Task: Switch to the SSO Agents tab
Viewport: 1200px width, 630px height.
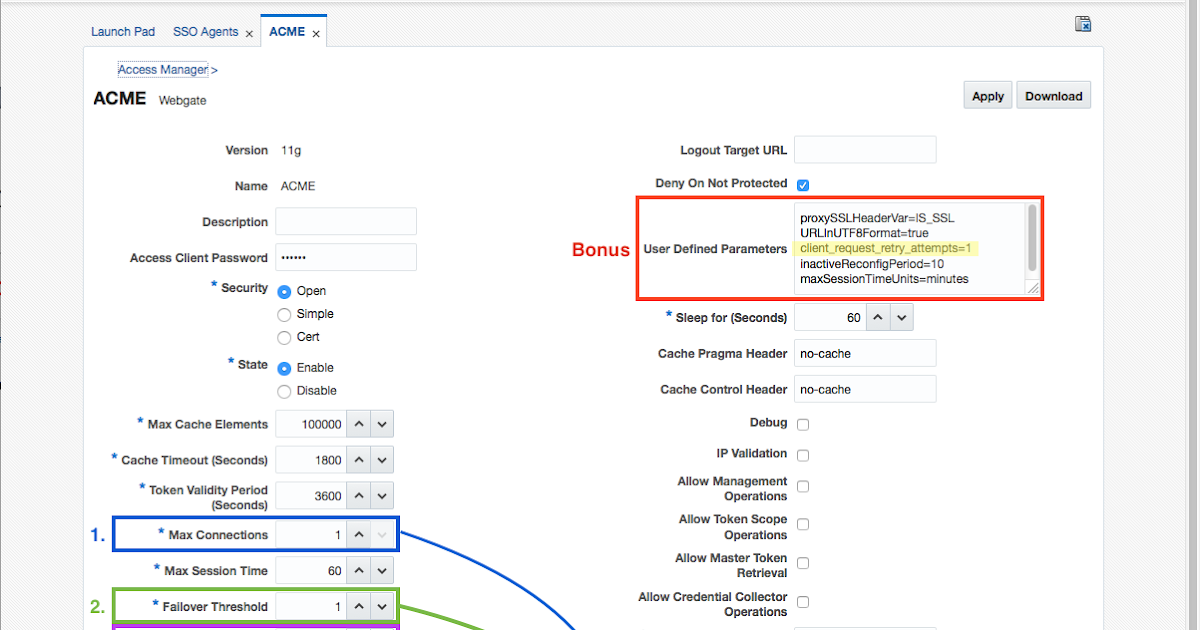Action: pyautogui.click(x=205, y=32)
